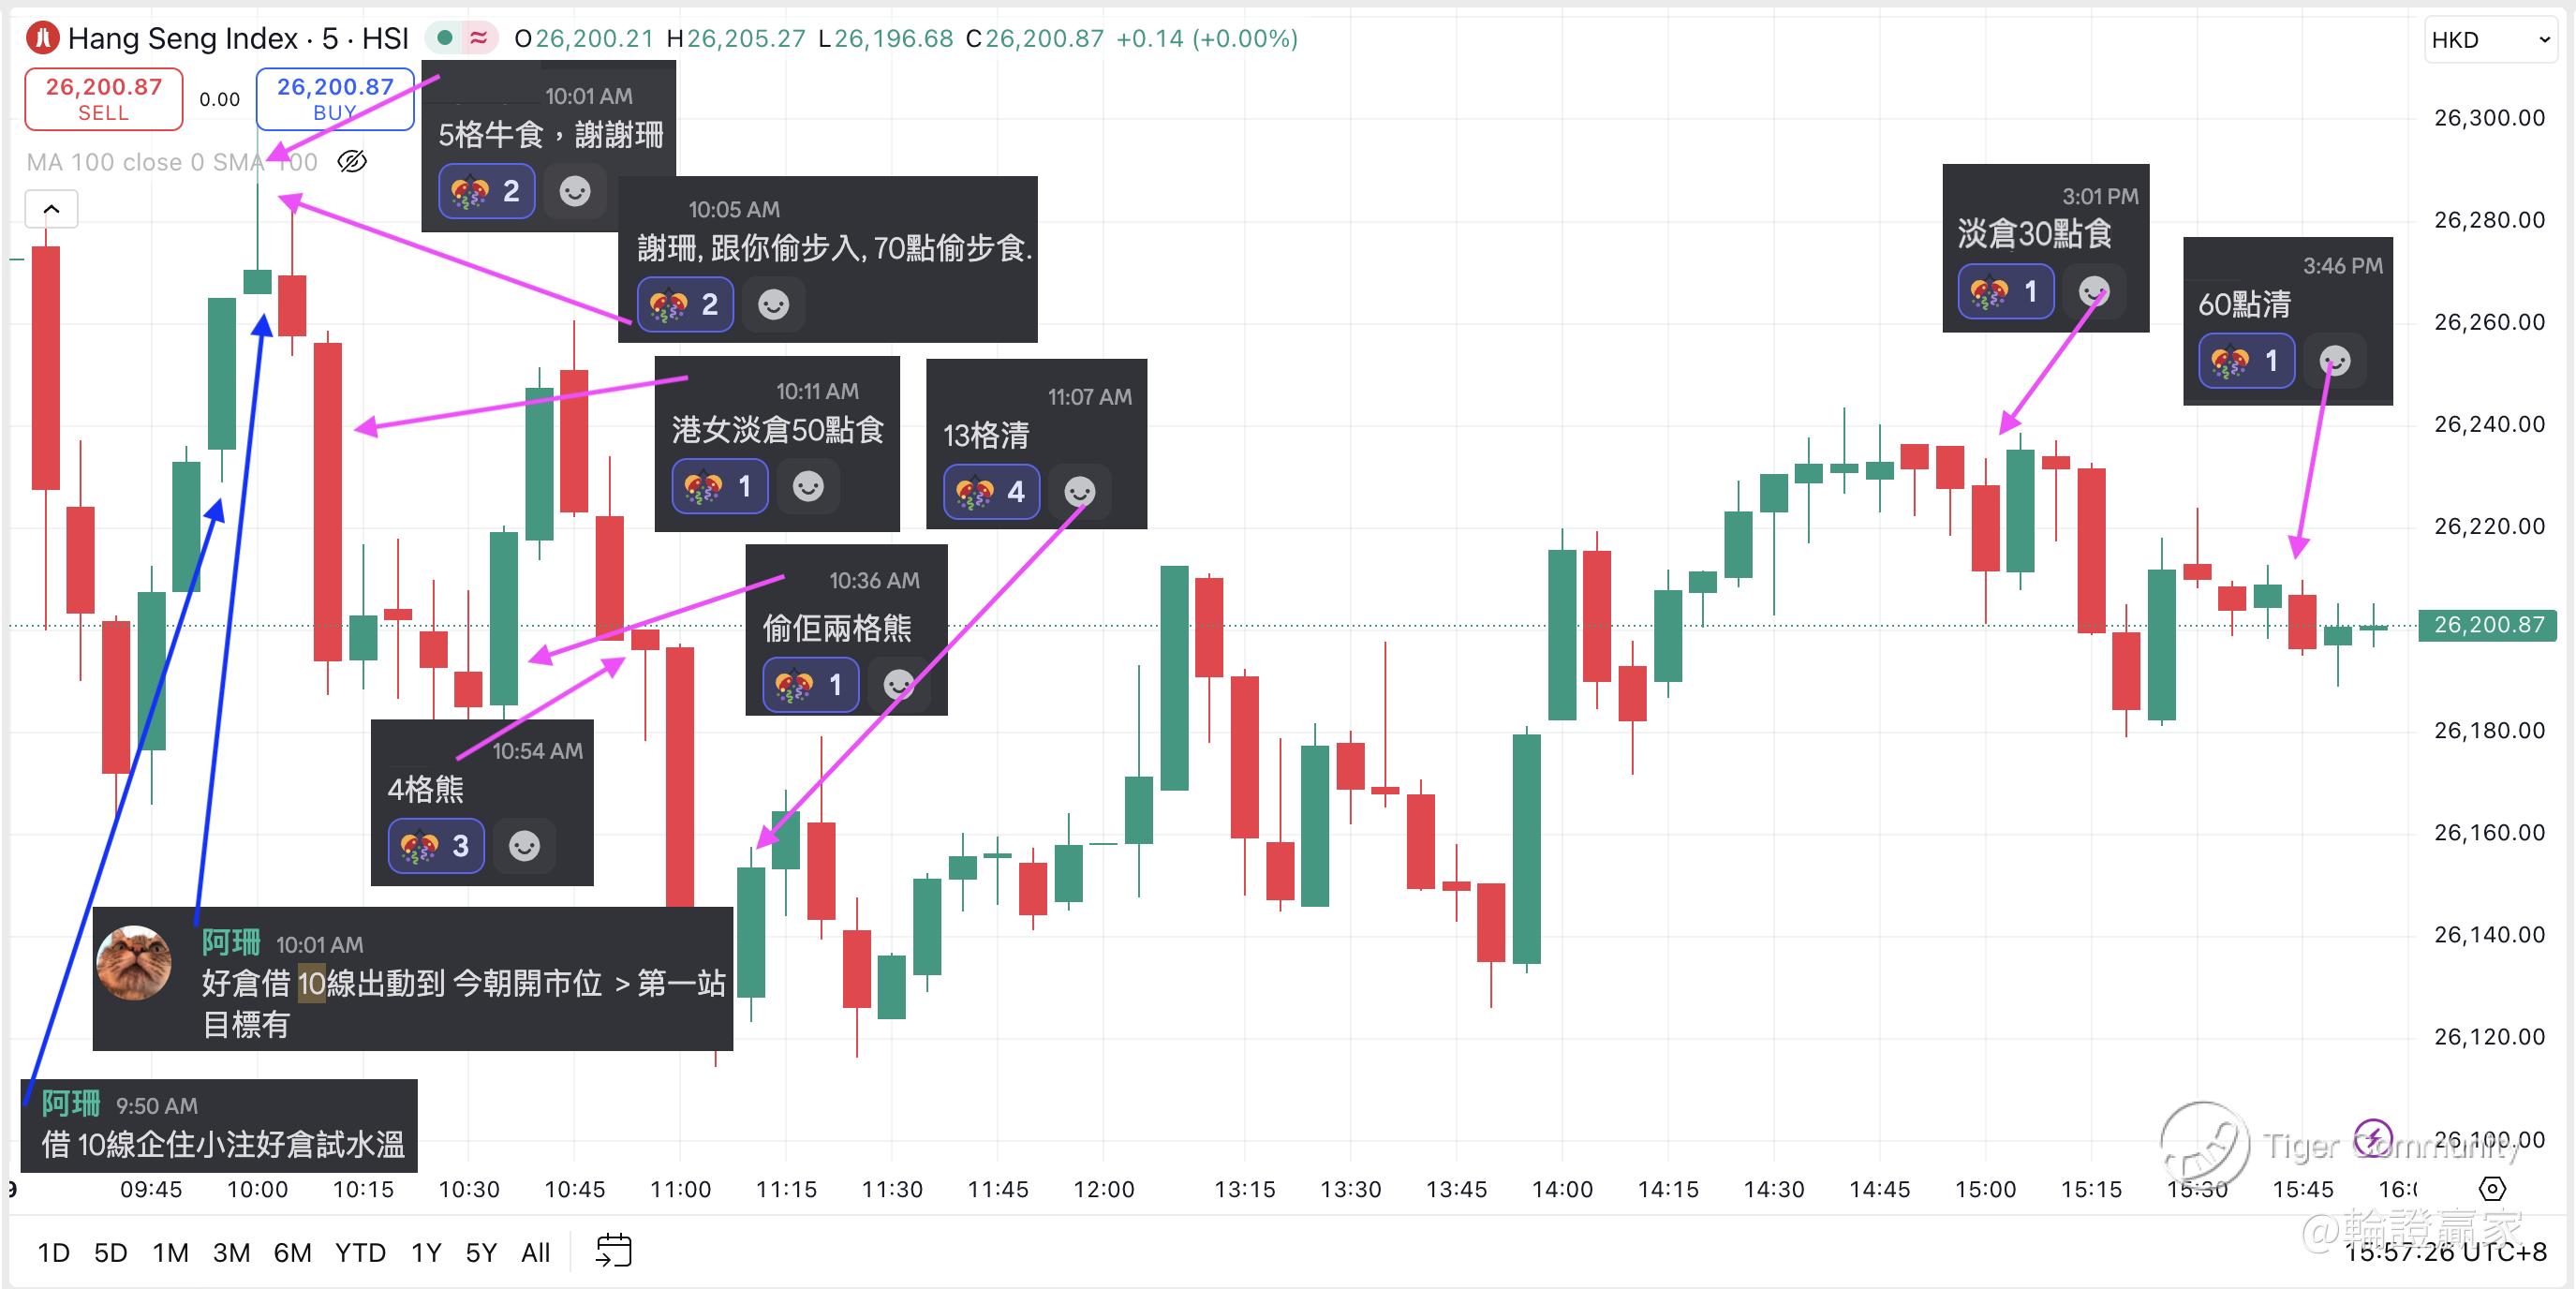2576x1289 pixels.
Task: Toggle visibility of MA 100 indicator
Action: click(352, 162)
